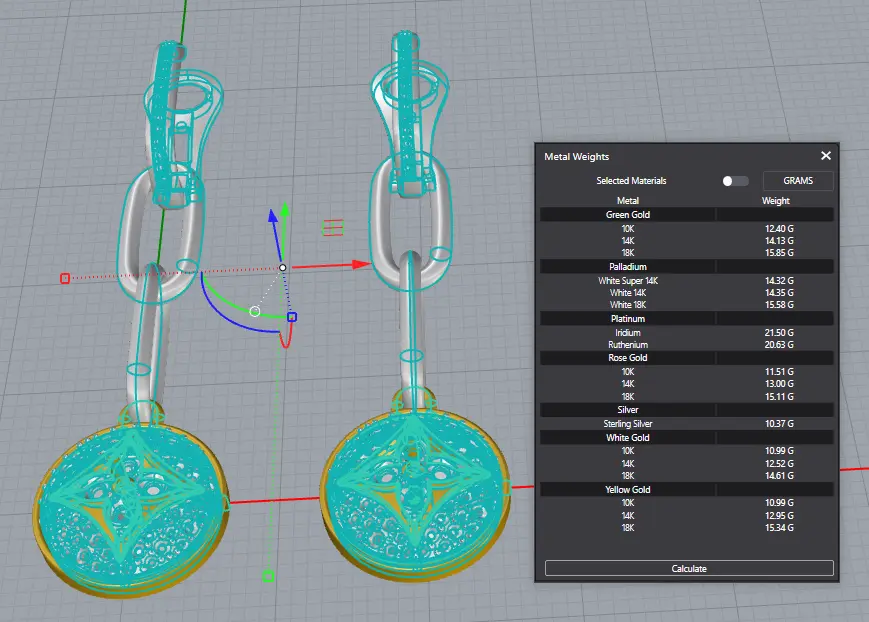Click the Yellow Gold group header
Viewport: 869px width, 622px height.
pos(628,489)
